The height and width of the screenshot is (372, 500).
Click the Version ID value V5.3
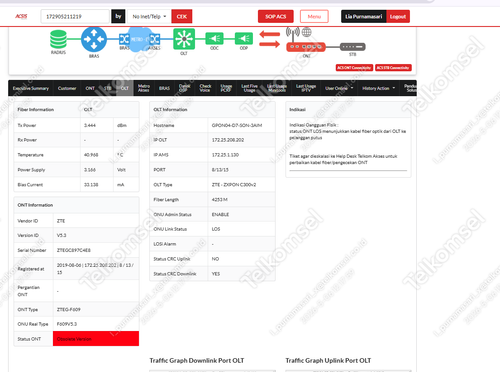(x=61, y=235)
